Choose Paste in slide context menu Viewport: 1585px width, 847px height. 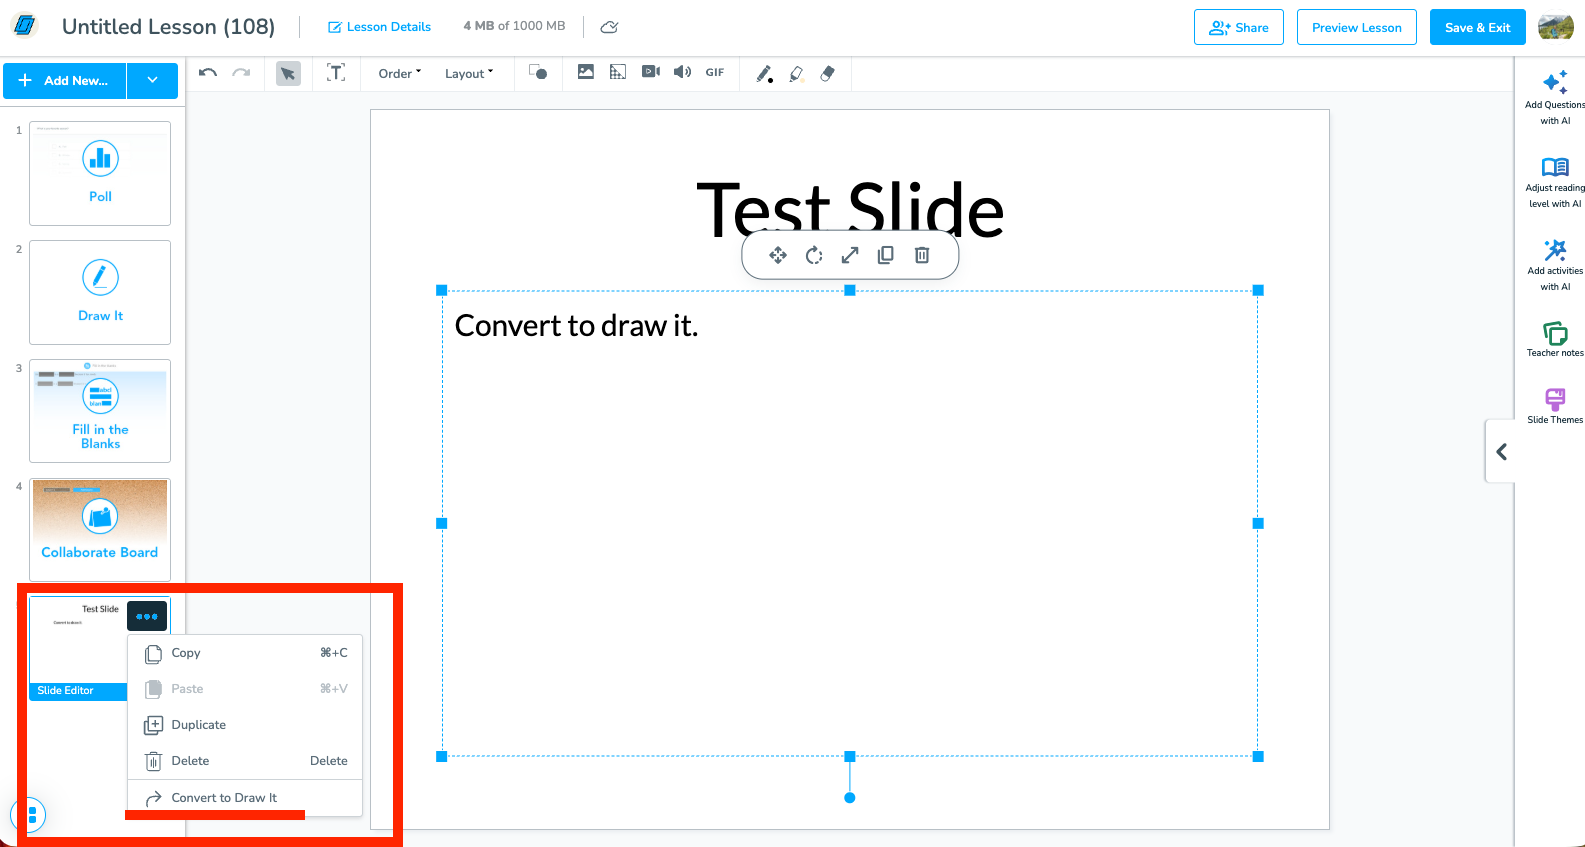(x=246, y=689)
